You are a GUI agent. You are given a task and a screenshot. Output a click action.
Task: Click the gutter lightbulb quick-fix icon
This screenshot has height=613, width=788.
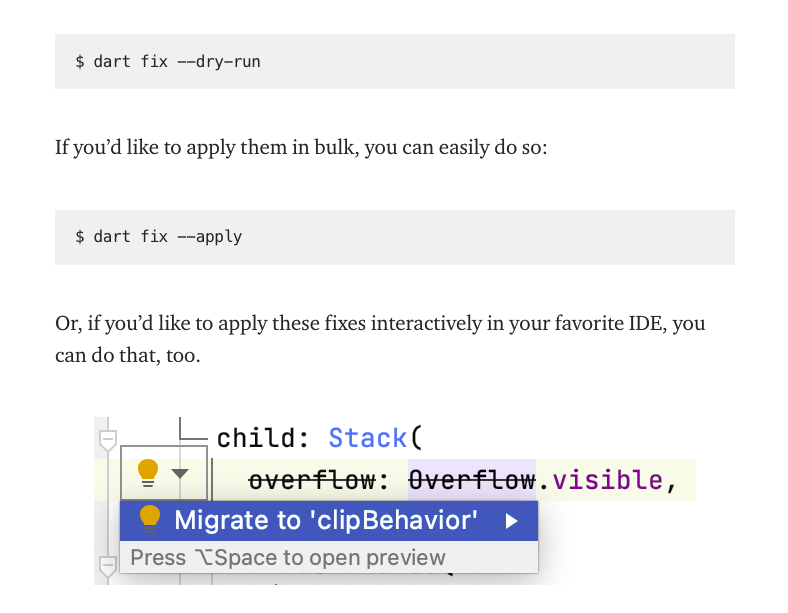tap(148, 473)
